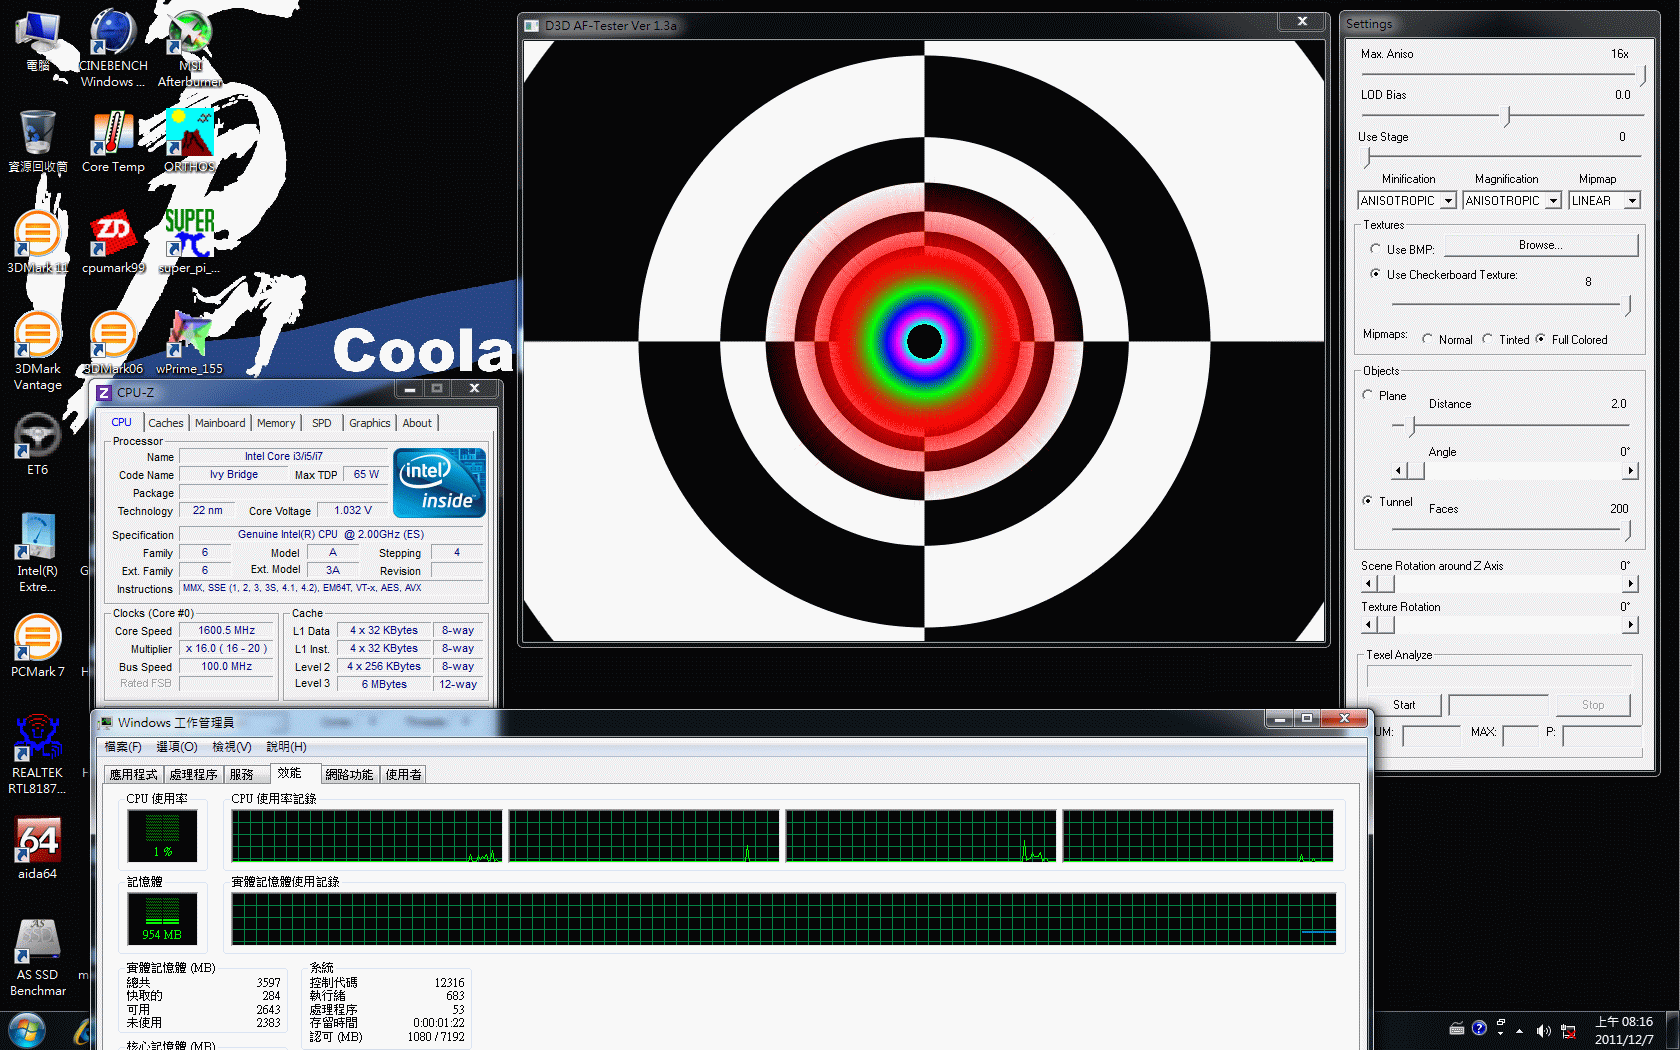Open the CINEBENCH Windows desktop icon
The width and height of the screenshot is (1680, 1050).
[113, 48]
